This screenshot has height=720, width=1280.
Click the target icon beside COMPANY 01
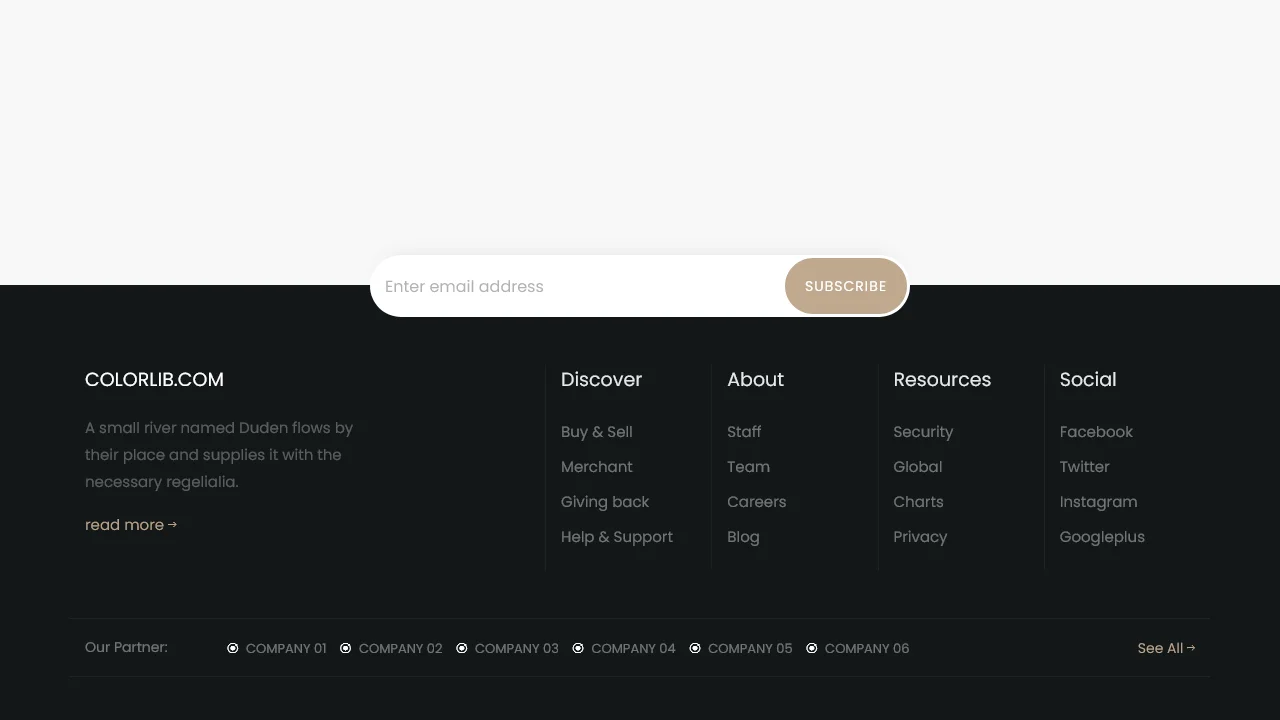click(233, 648)
